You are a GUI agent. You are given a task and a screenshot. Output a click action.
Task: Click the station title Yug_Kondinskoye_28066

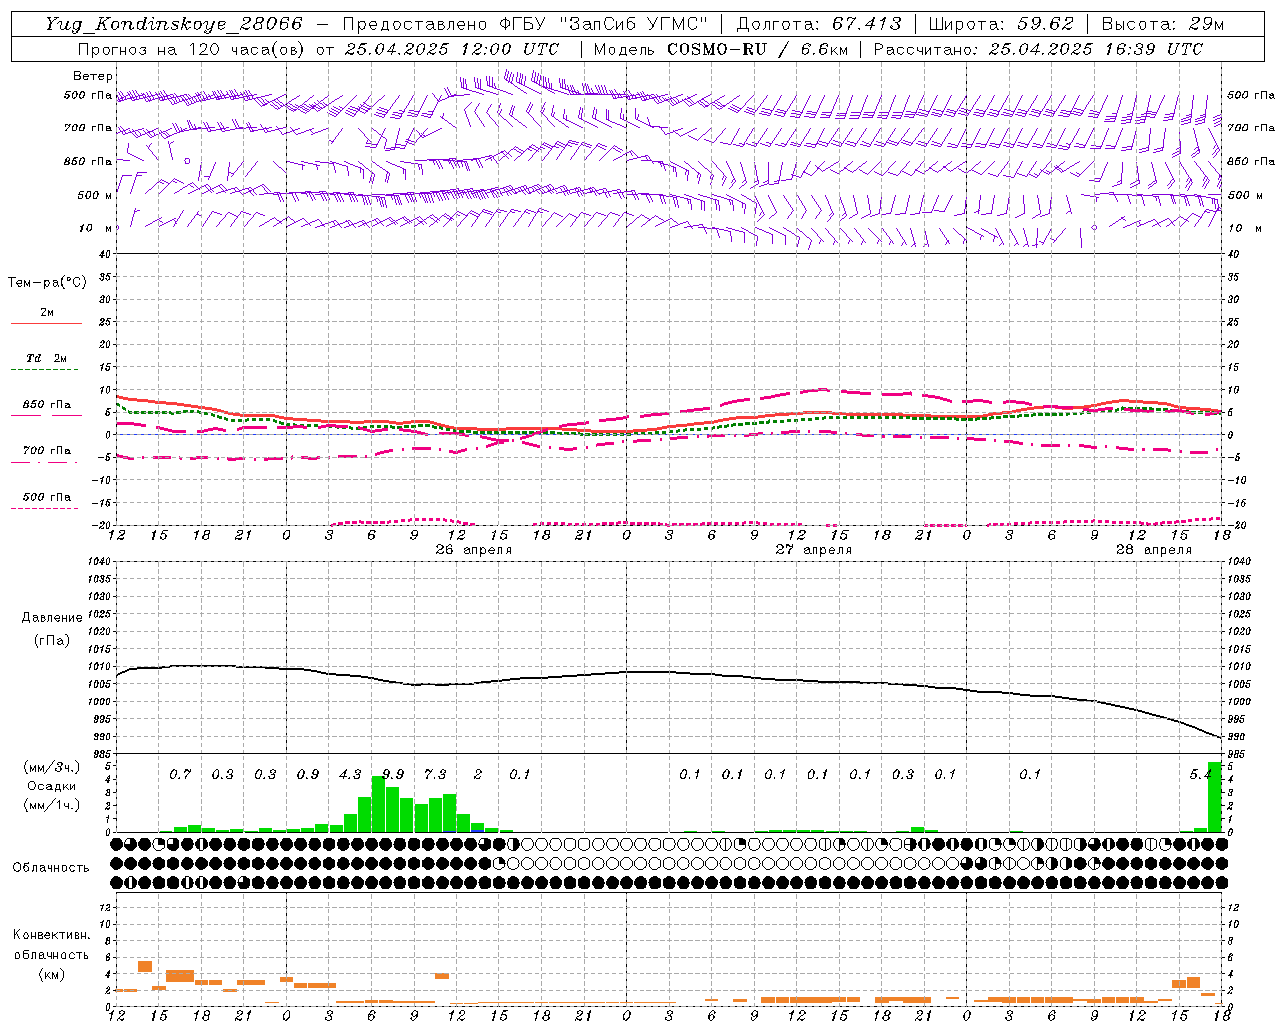click(x=174, y=24)
